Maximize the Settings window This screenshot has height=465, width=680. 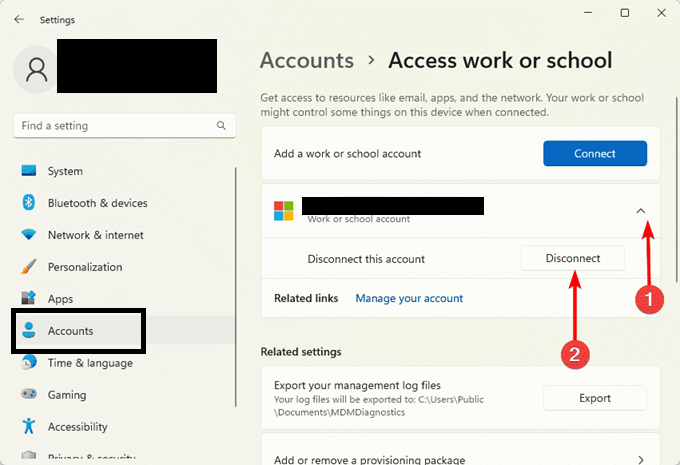click(x=624, y=13)
